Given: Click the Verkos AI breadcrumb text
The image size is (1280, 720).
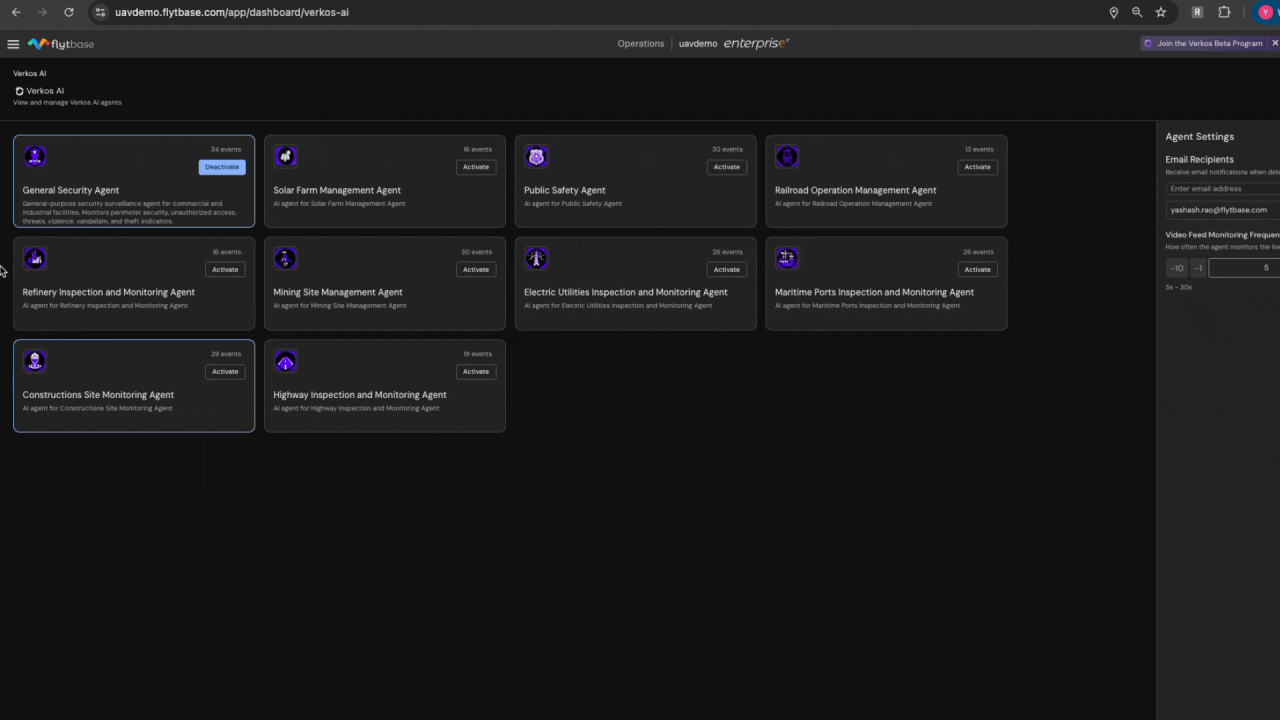Looking at the screenshot, I should [29, 73].
